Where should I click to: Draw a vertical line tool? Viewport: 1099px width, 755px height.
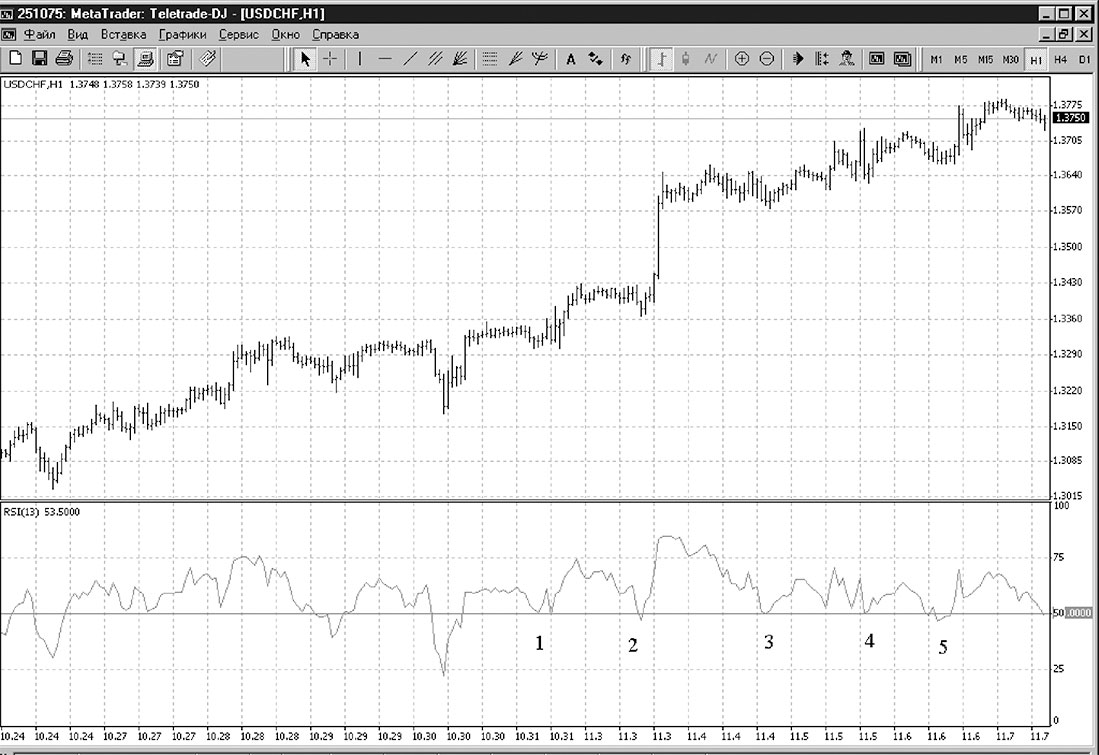pyautogui.click(x=360, y=59)
